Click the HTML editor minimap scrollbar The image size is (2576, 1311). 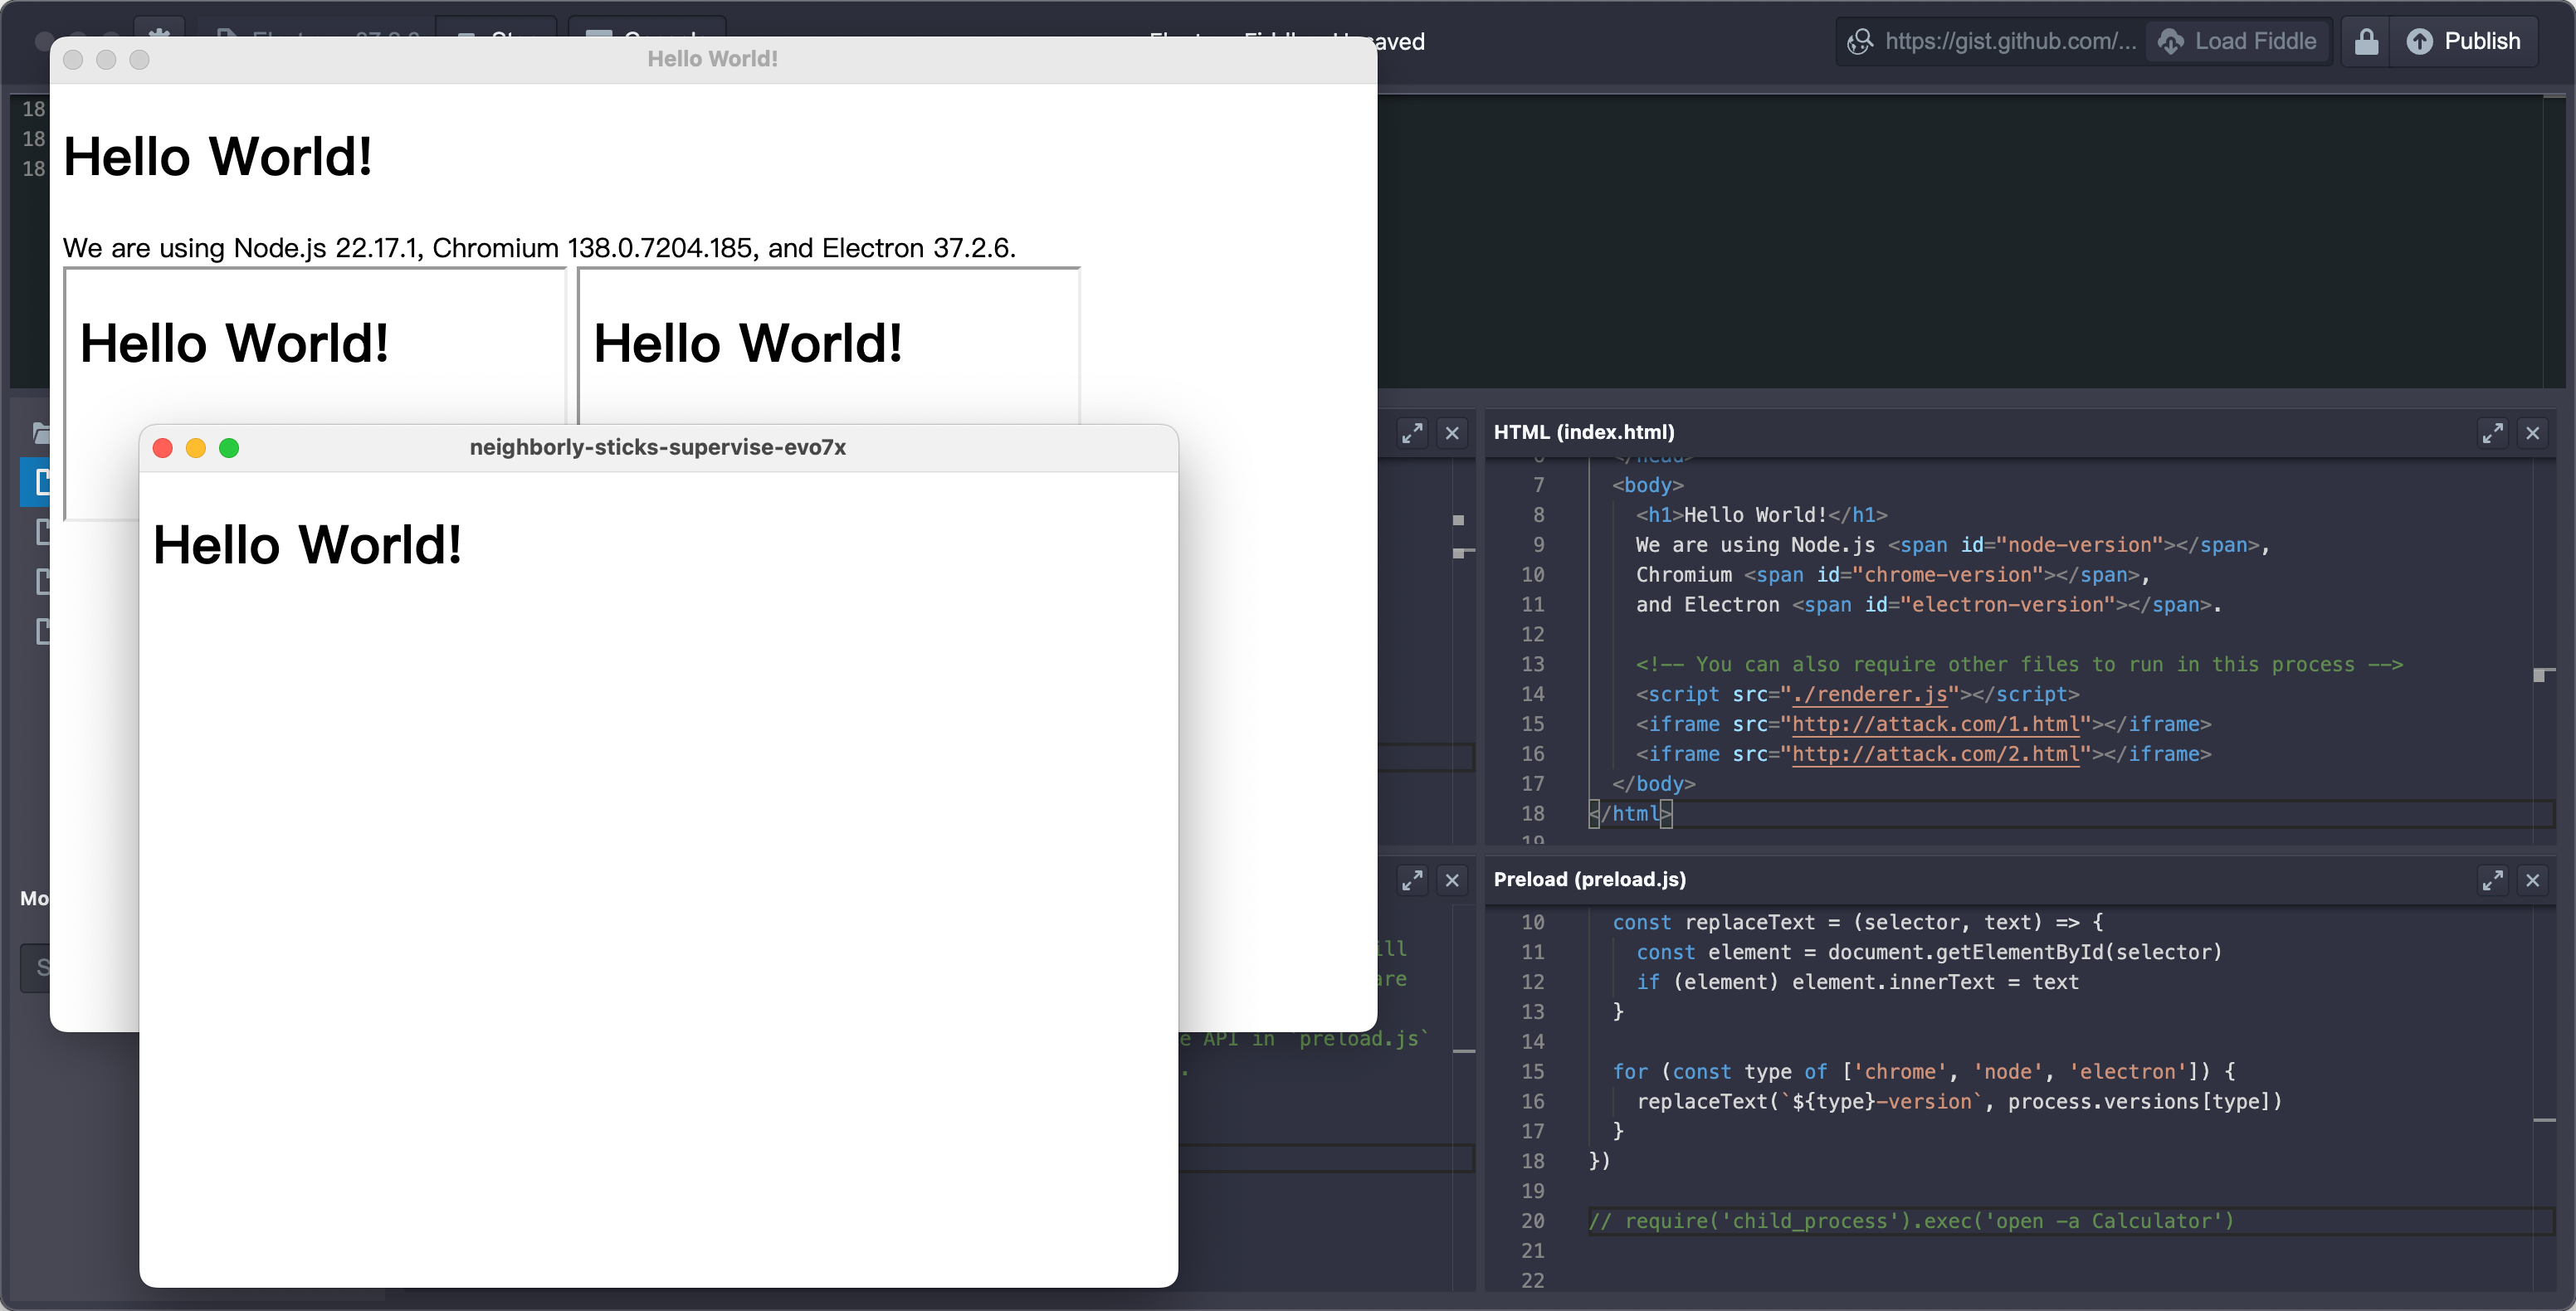(2544, 650)
